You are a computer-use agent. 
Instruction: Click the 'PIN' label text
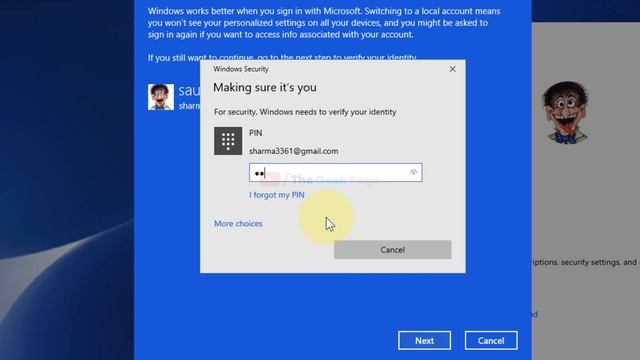[x=256, y=133]
